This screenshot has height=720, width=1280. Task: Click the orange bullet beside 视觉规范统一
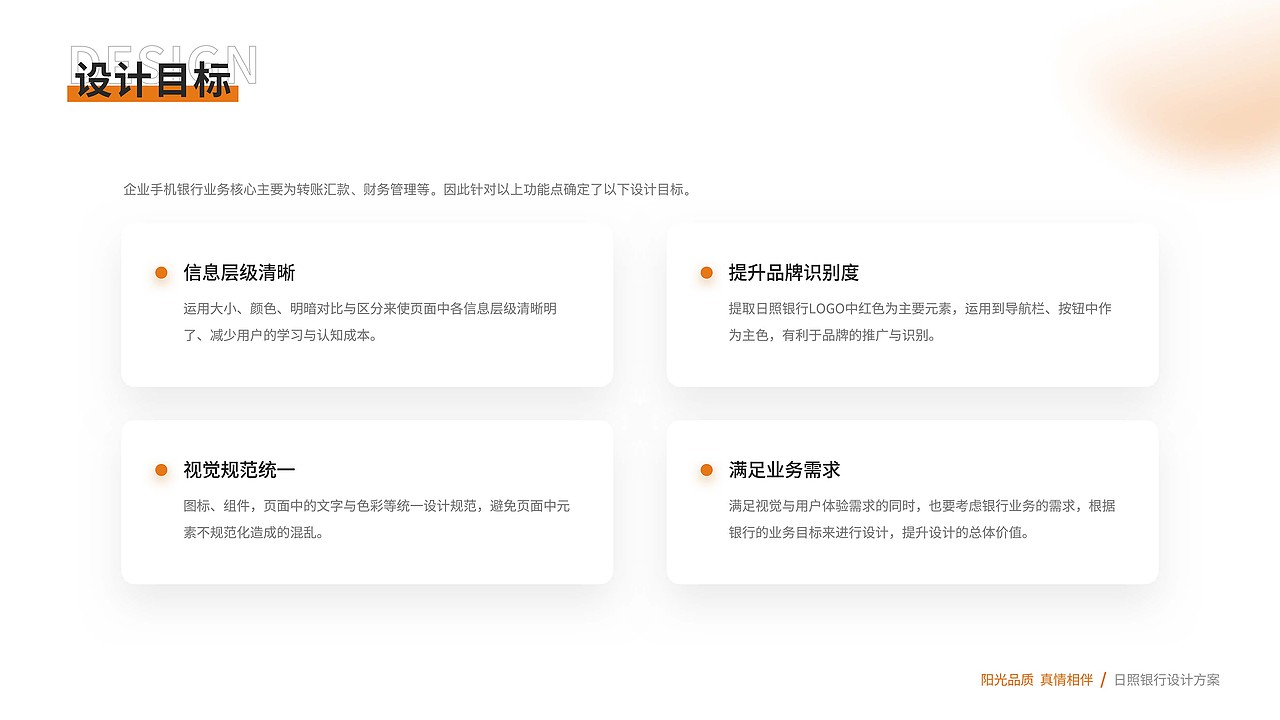click(160, 467)
